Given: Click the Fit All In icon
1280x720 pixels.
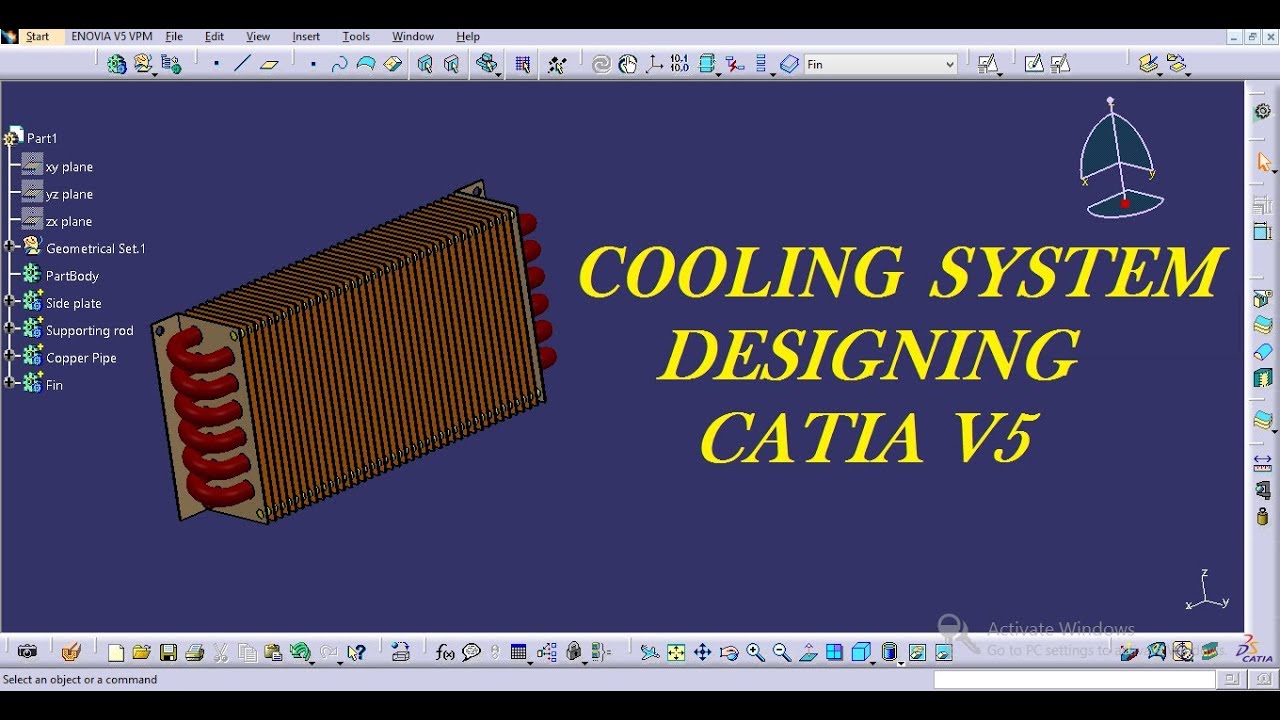Looking at the screenshot, I should coord(676,653).
